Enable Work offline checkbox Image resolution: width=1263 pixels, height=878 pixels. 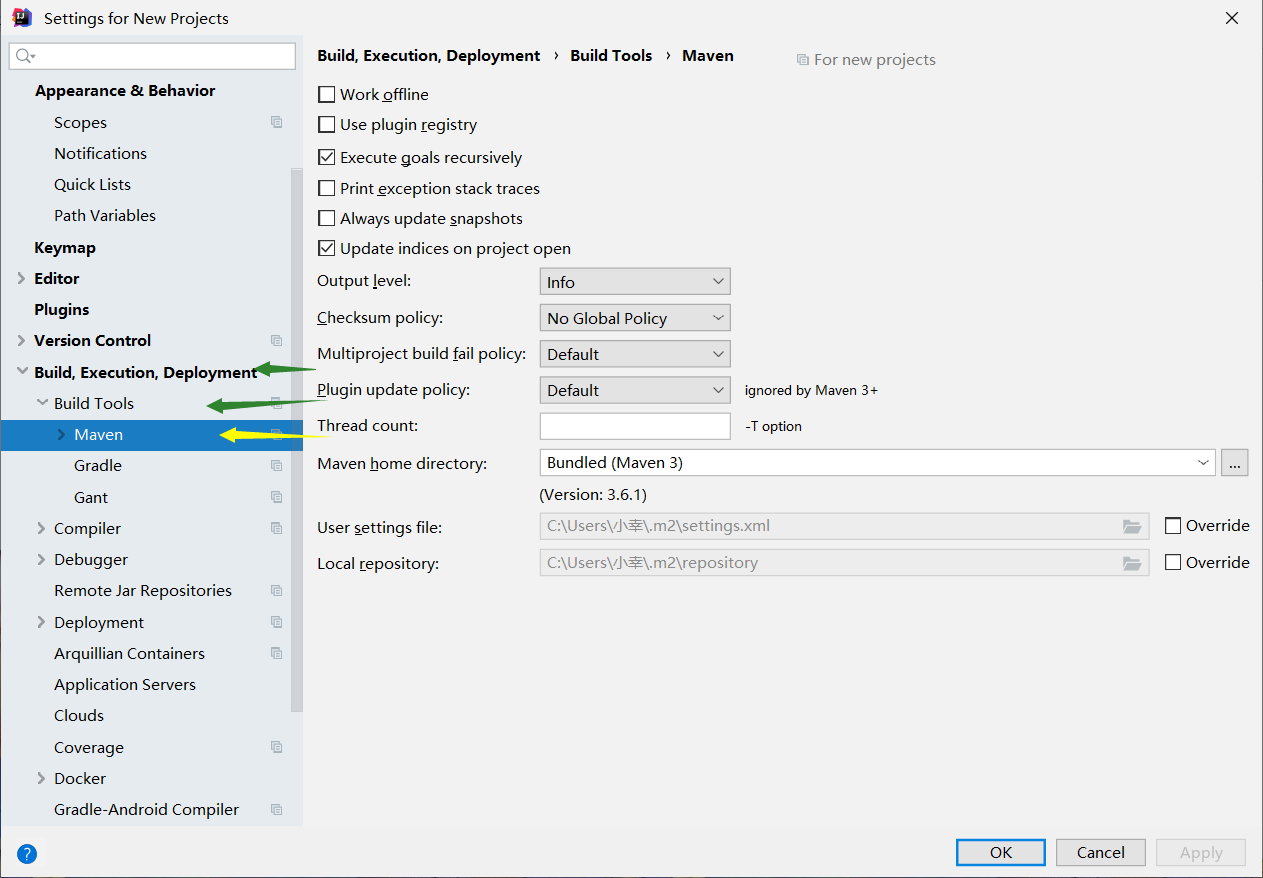pyautogui.click(x=326, y=94)
